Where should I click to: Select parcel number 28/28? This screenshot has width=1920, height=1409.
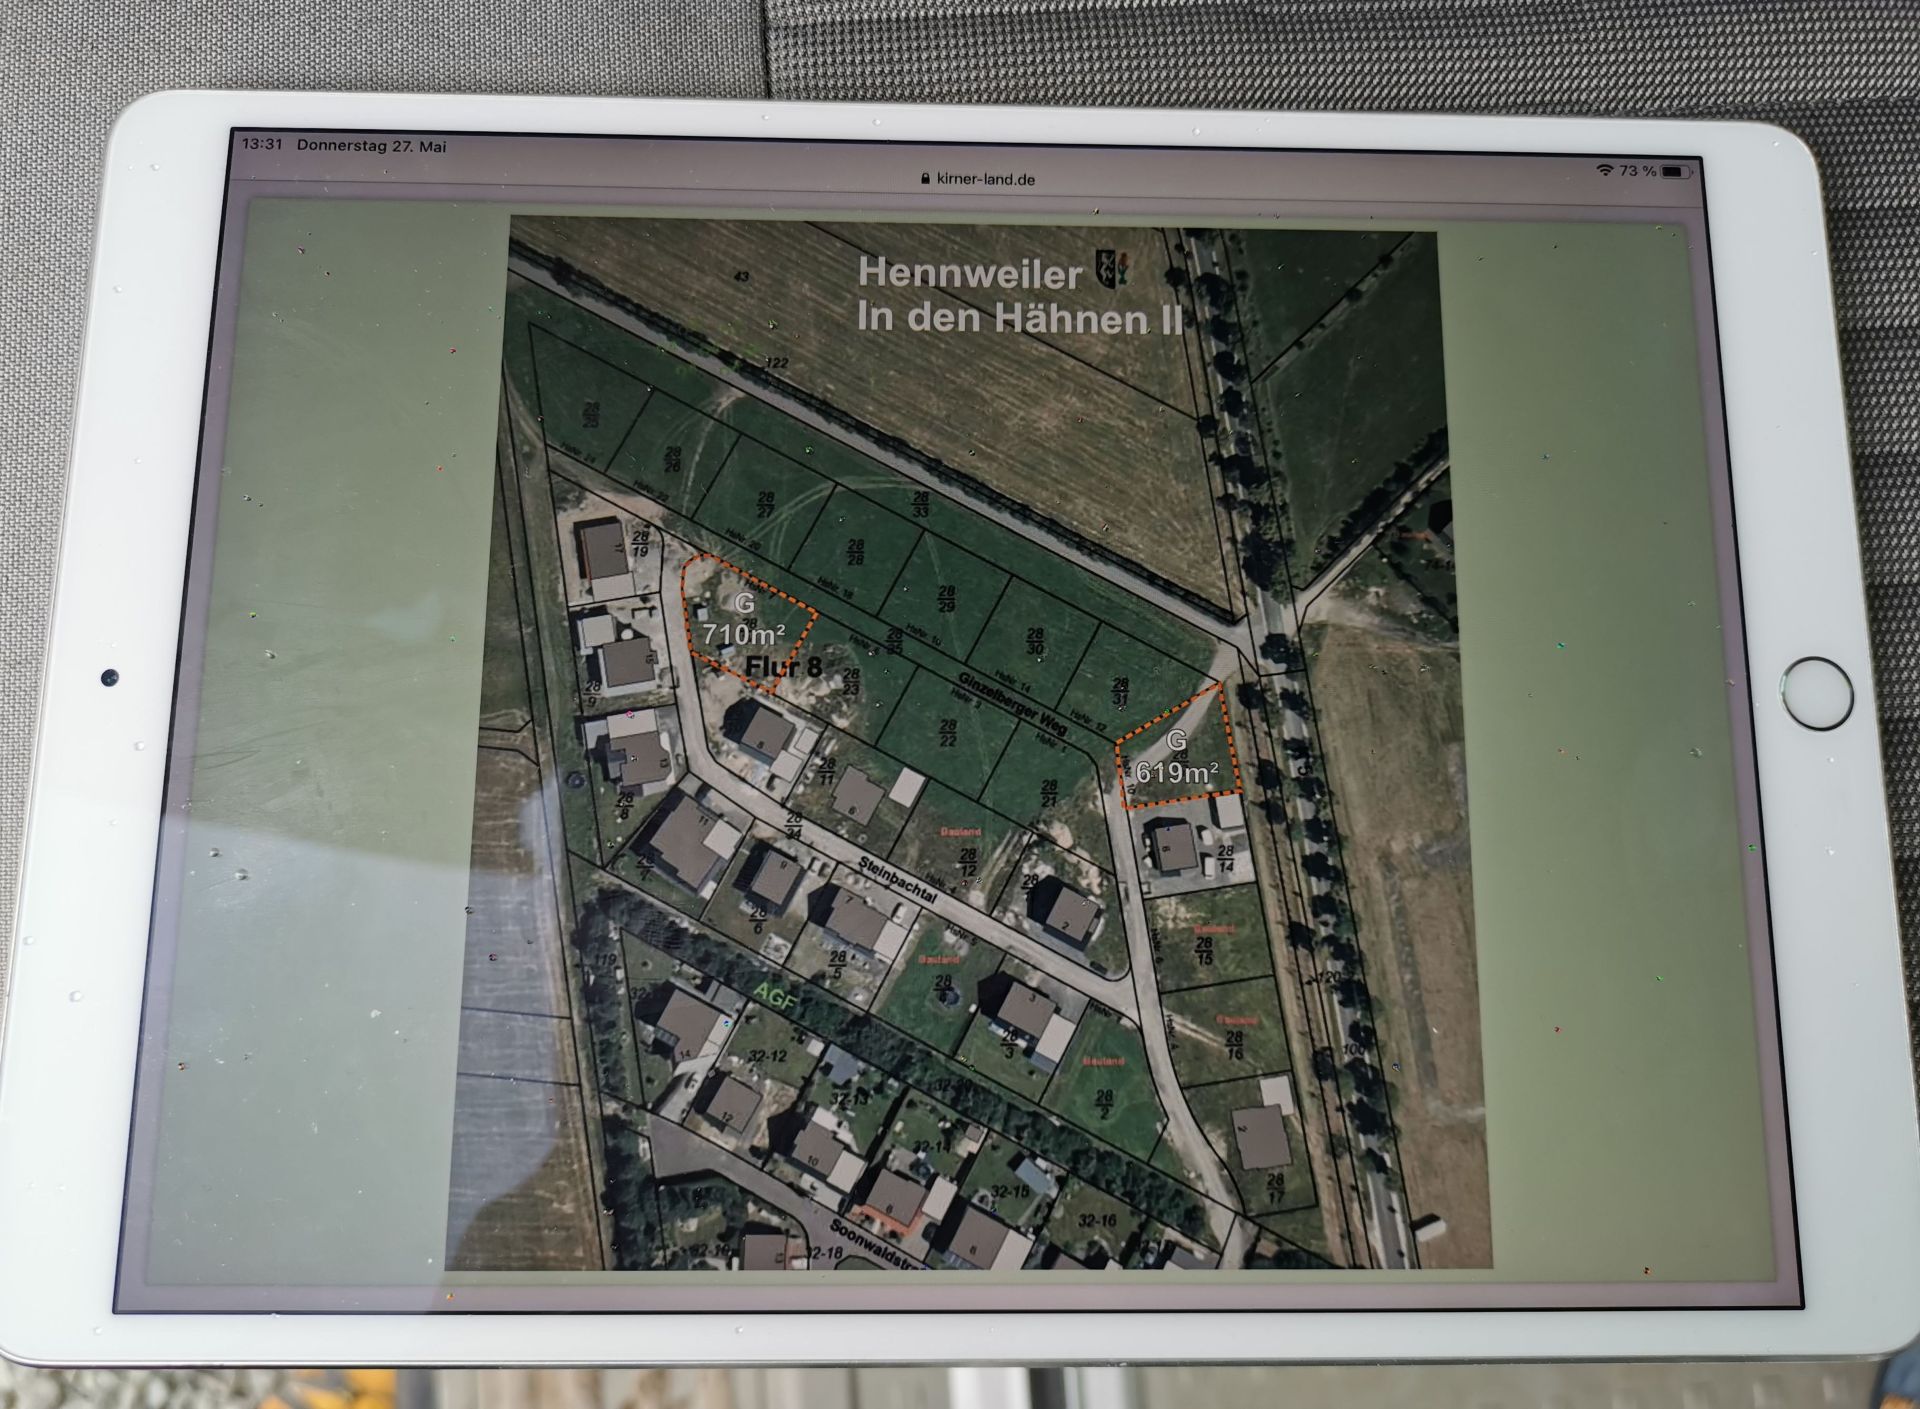pos(855,552)
